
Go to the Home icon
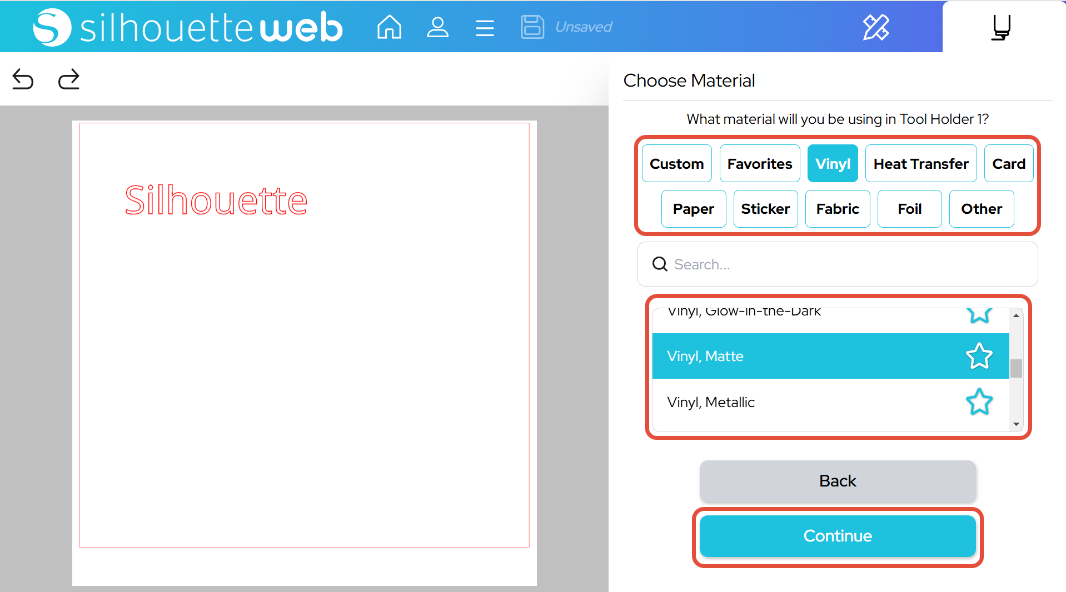(x=389, y=27)
